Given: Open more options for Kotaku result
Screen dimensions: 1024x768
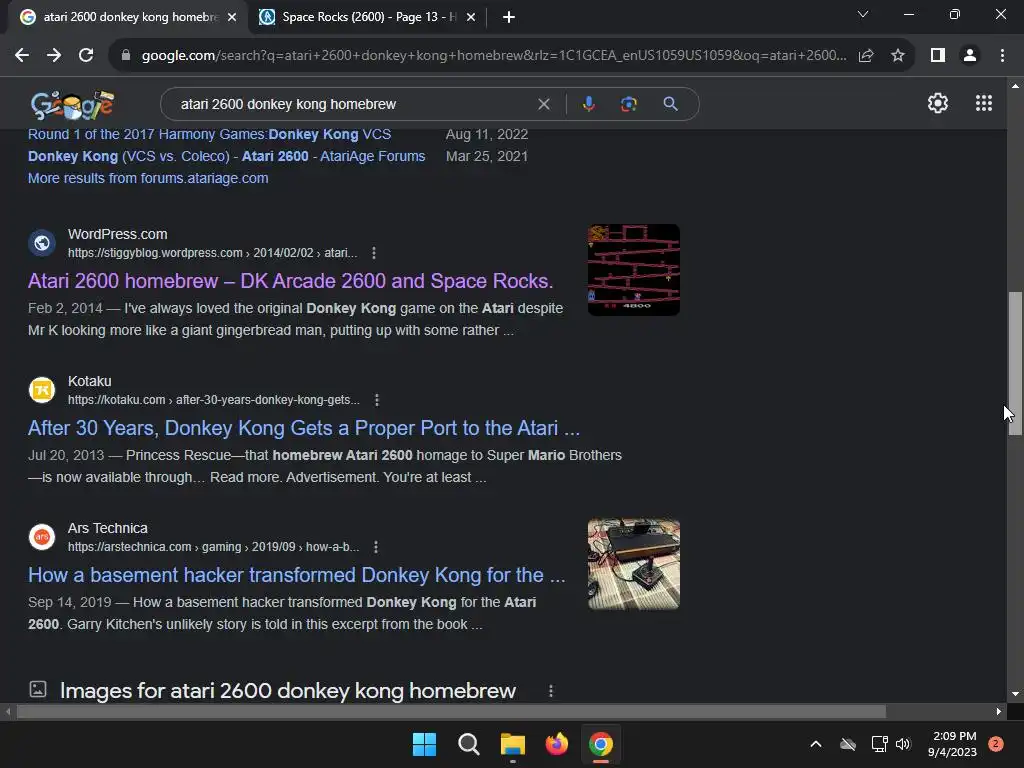Looking at the screenshot, I should (377, 400).
